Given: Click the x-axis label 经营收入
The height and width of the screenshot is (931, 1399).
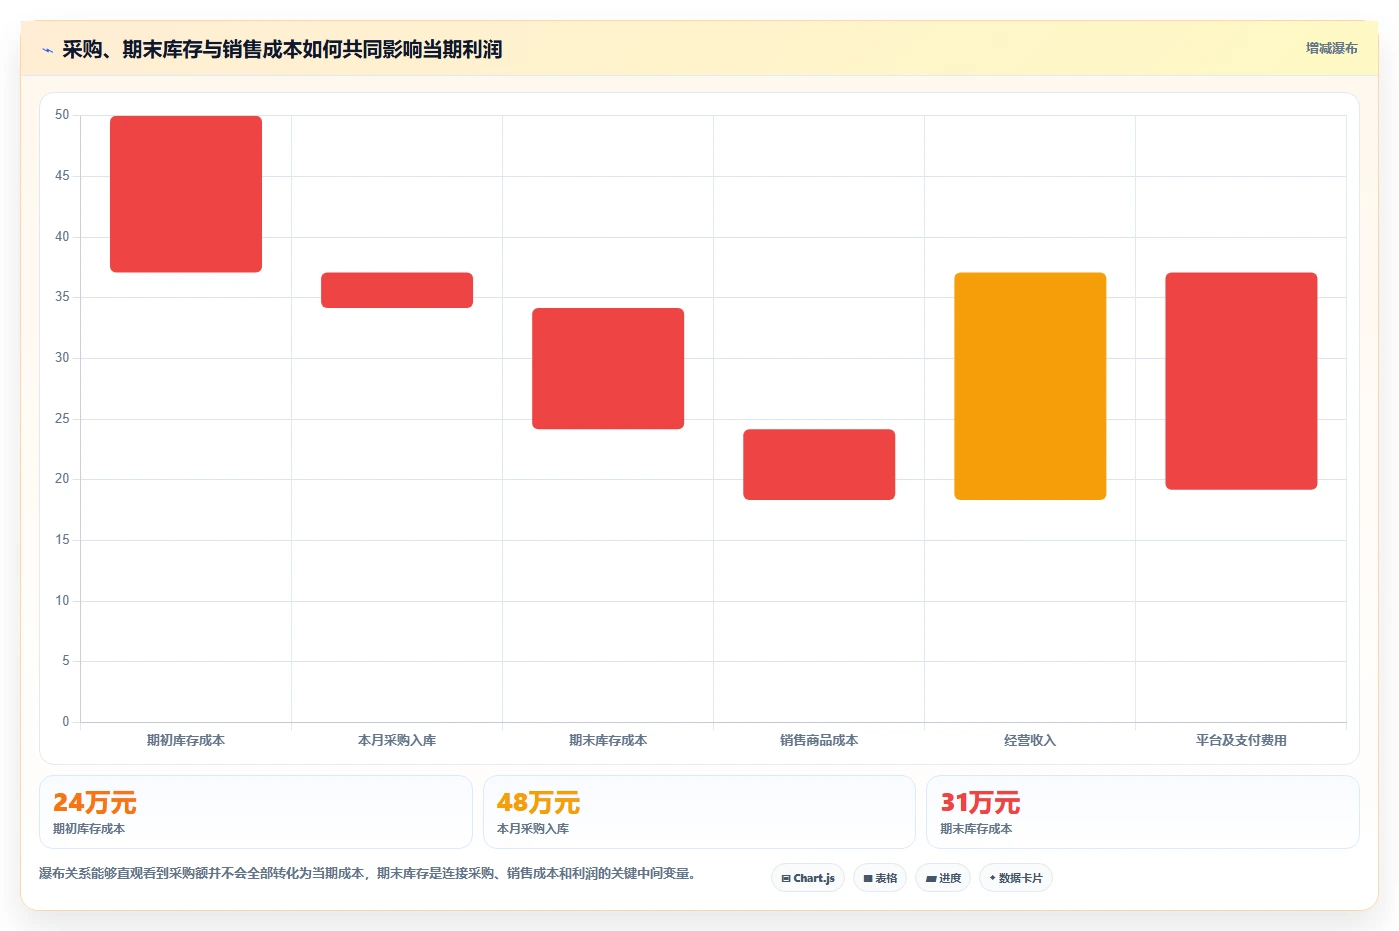Looking at the screenshot, I should point(1030,741).
